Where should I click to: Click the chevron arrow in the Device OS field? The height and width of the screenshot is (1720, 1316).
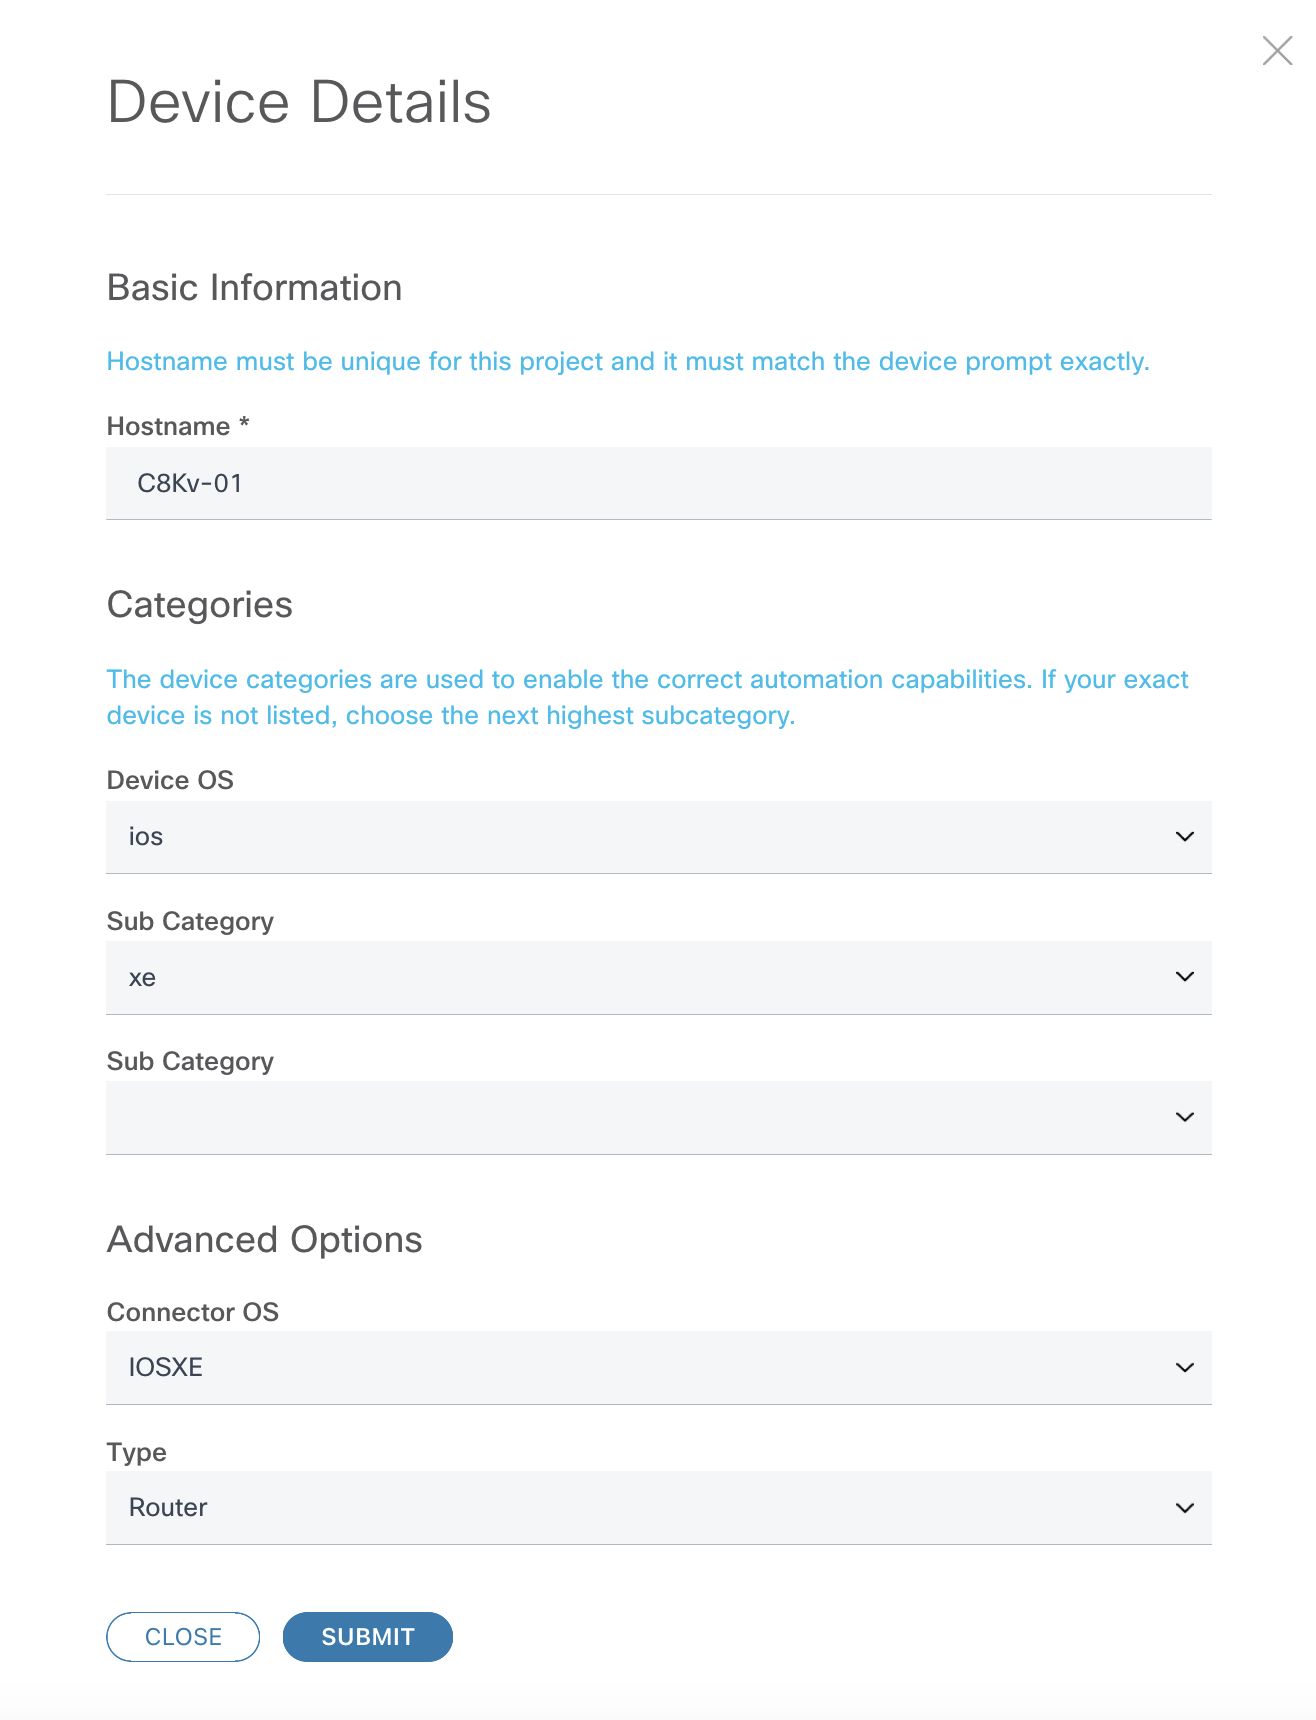1185,837
